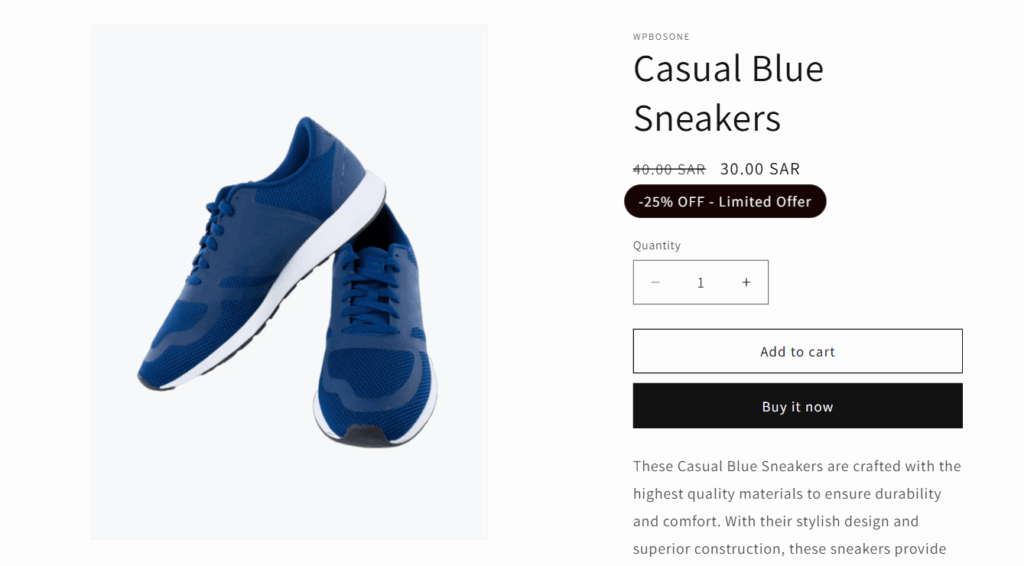Click the description line "highest quality materials"
The image size is (1024, 566).
coord(787,494)
